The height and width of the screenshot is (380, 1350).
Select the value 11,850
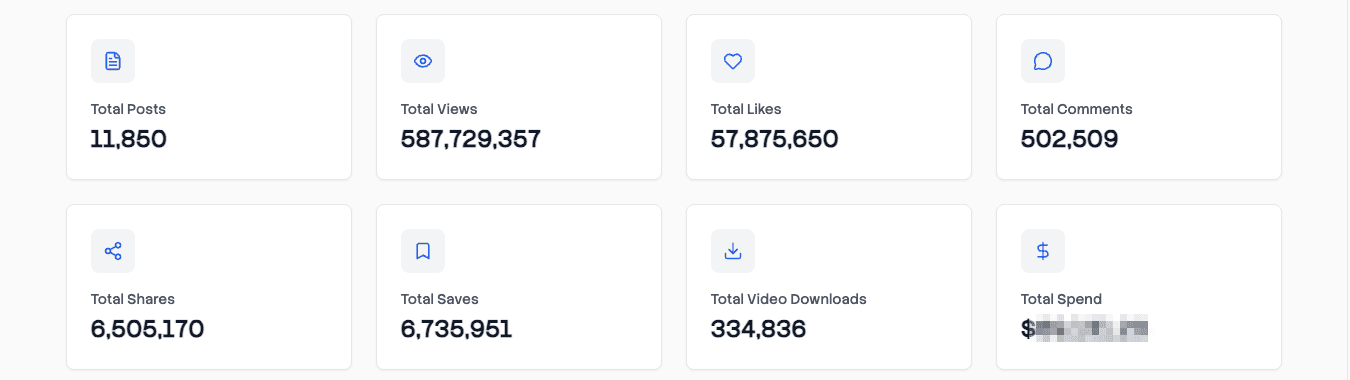tap(129, 139)
